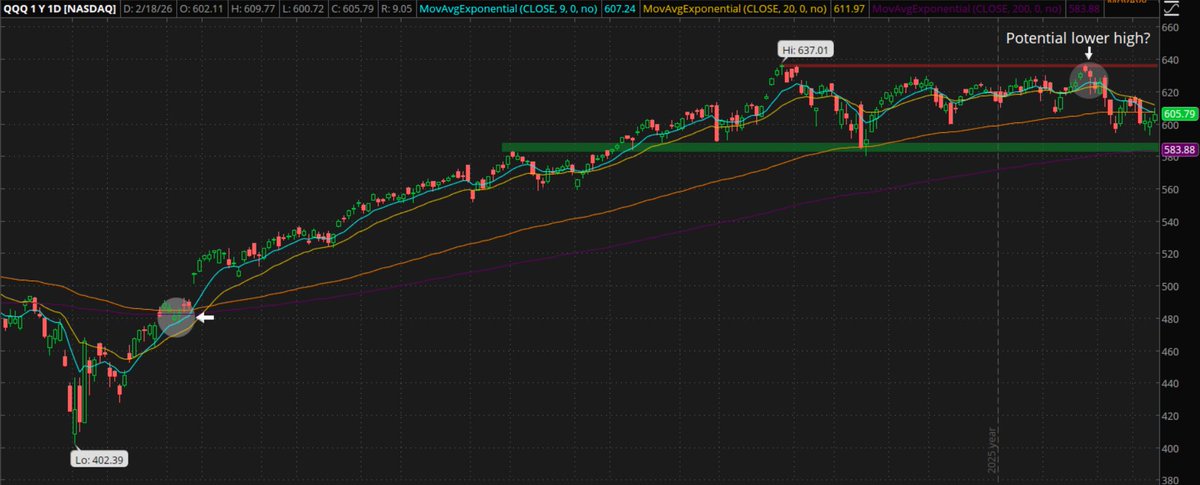The width and height of the screenshot is (1200, 485).
Task: Click the 640 price axis label
Action: coord(1170,60)
